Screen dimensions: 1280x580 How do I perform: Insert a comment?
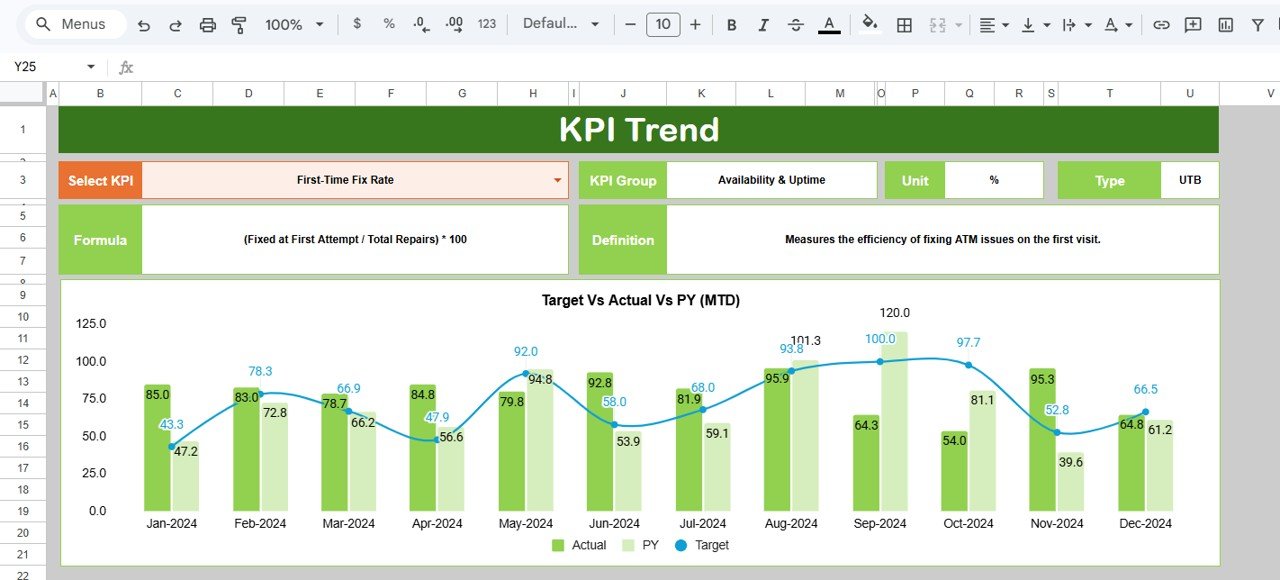pyautogui.click(x=1192, y=24)
